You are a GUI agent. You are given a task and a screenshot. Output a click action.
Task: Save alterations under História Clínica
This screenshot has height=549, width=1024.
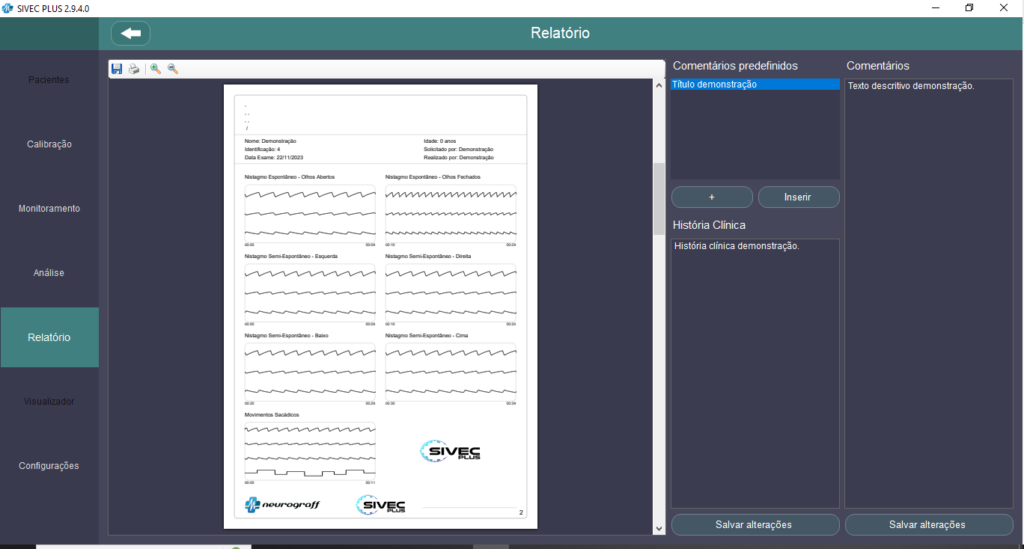754,524
